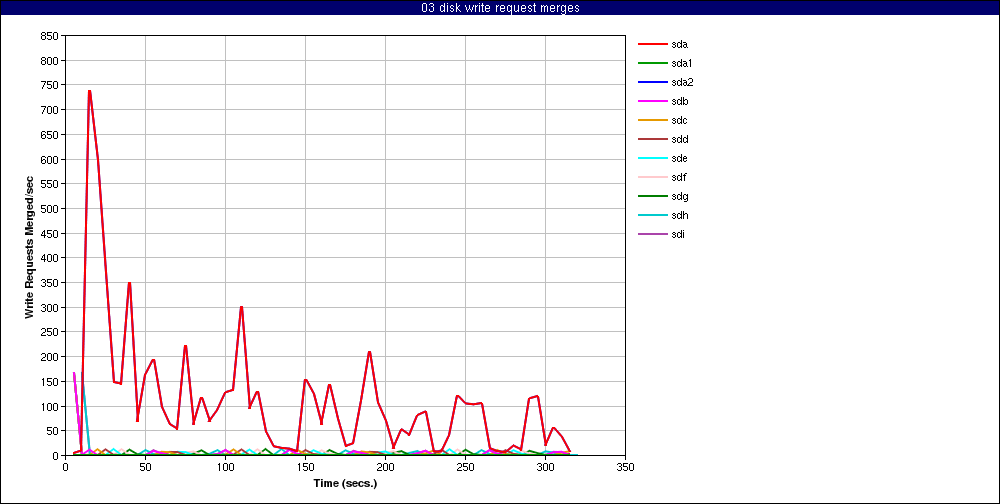Click the cyan sde legend line swatch
1000x504 pixels.
coord(652,158)
